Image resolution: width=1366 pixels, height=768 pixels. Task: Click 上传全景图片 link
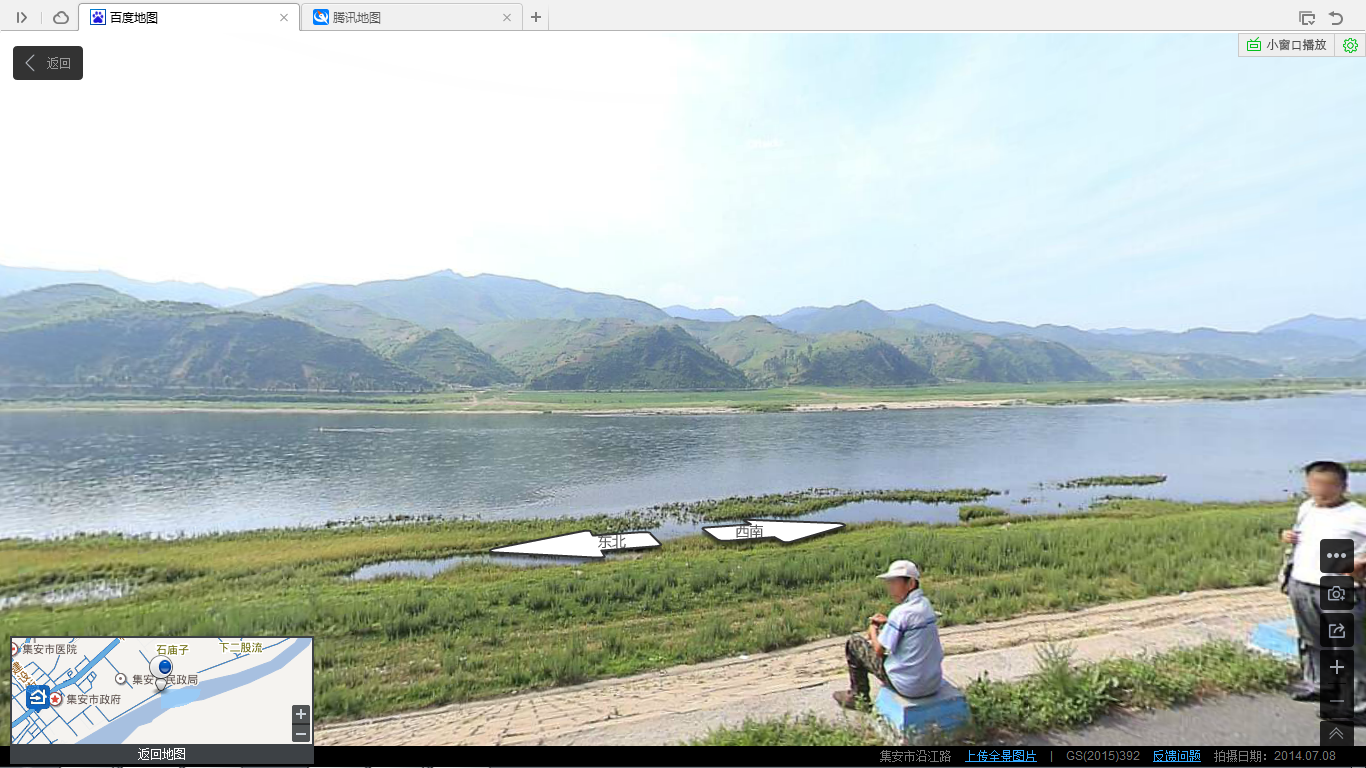tap(1001, 756)
